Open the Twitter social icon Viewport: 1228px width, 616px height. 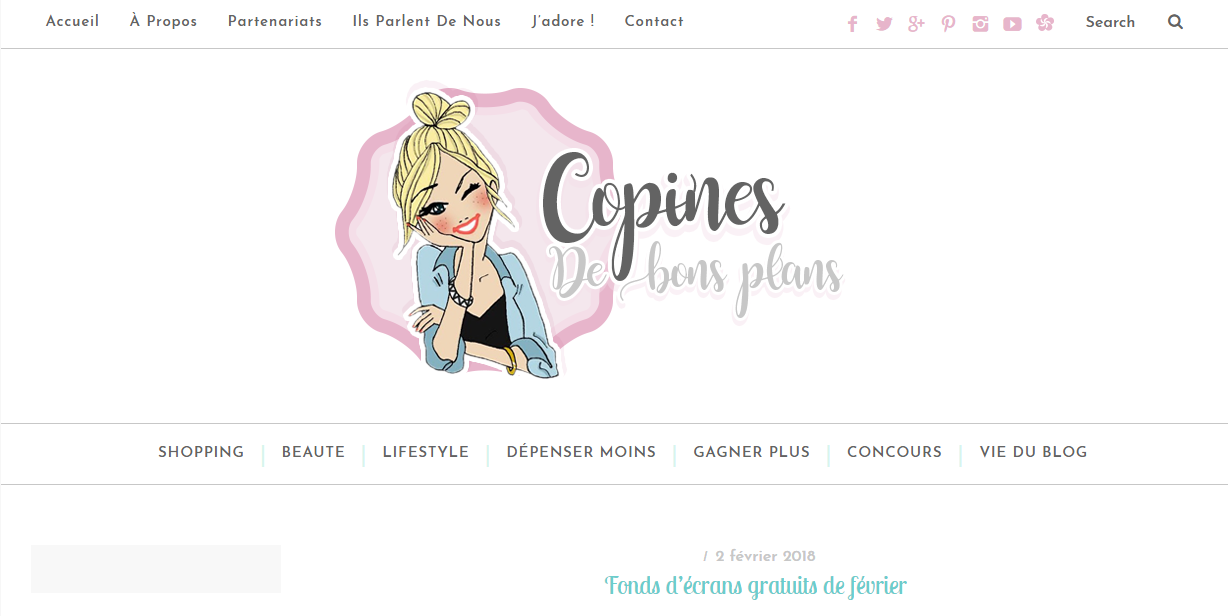884,24
